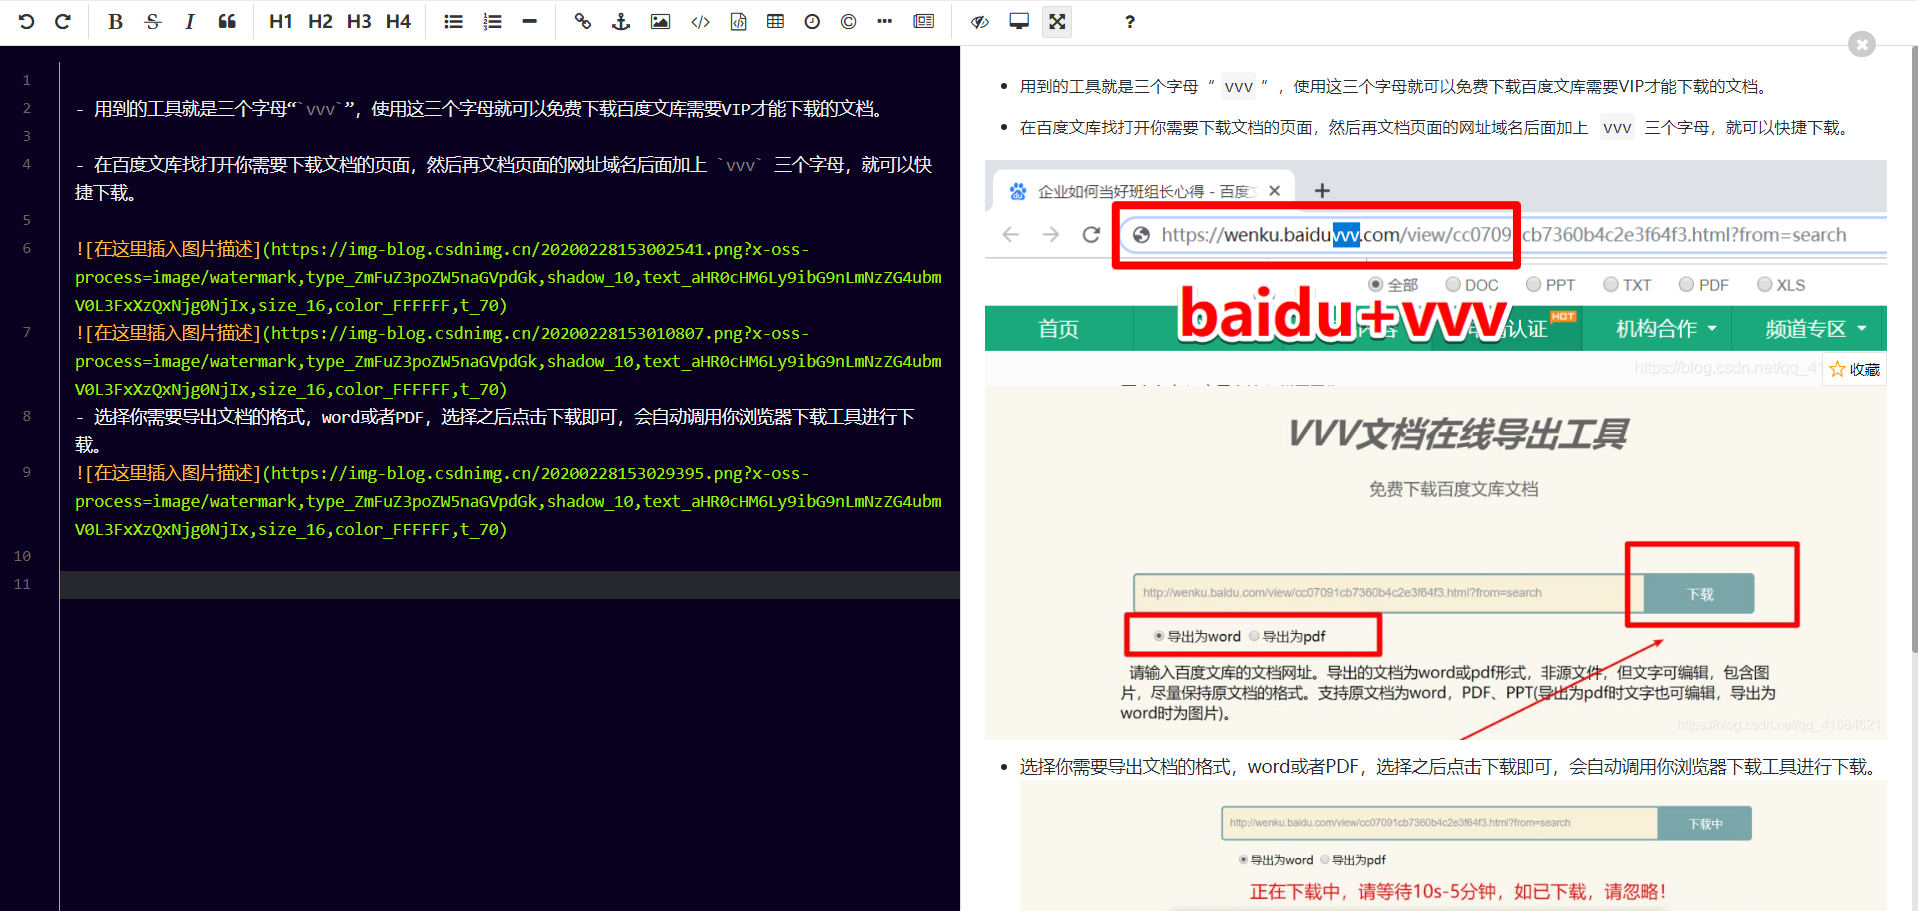Select the DOC file type radio button

pos(1452,284)
